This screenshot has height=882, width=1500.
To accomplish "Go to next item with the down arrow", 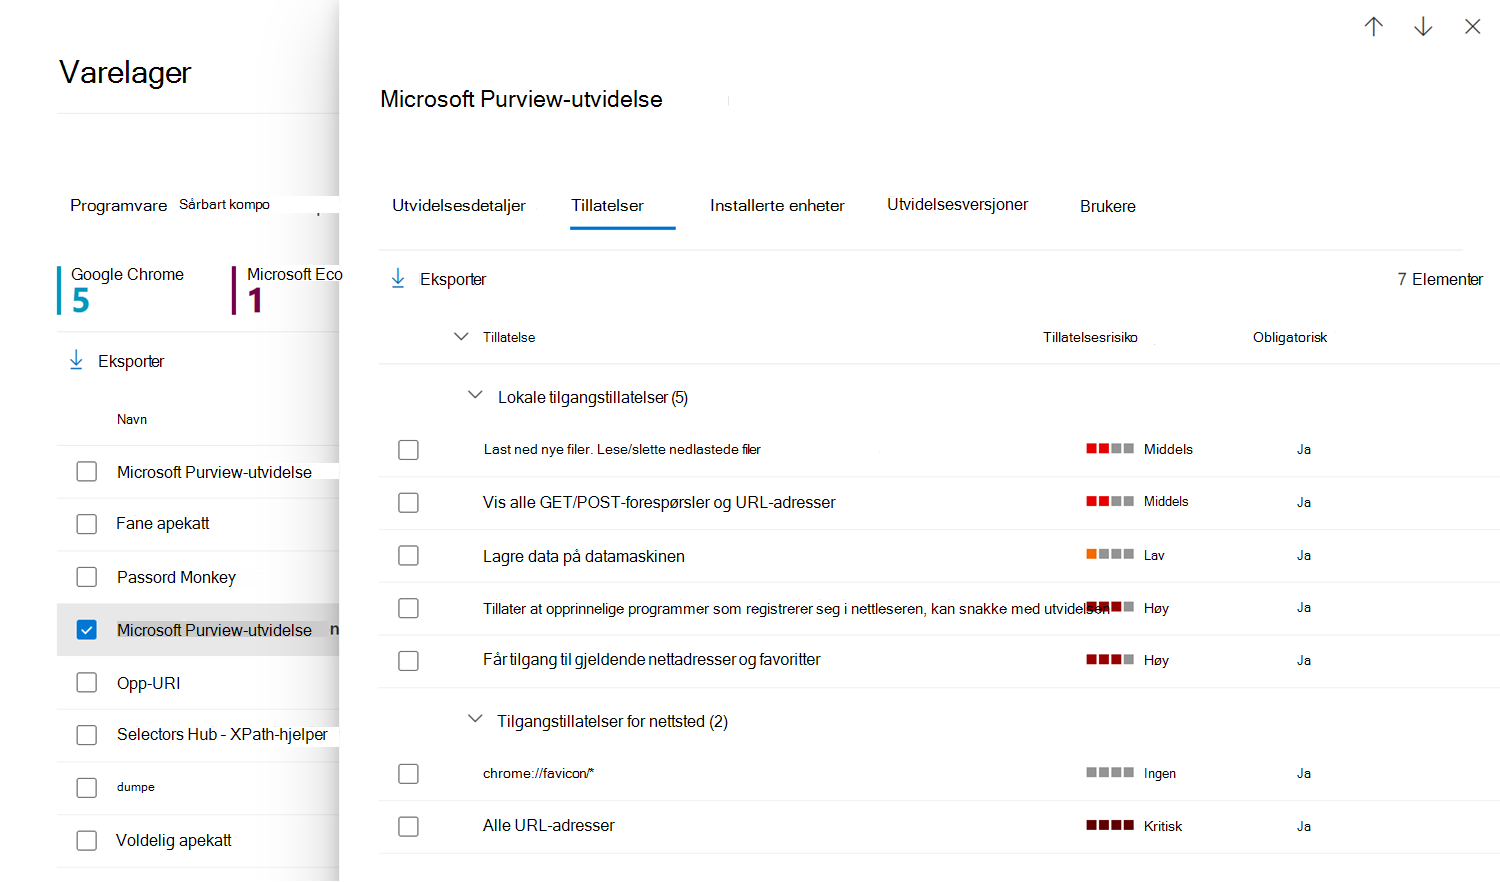I will (x=1423, y=27).
